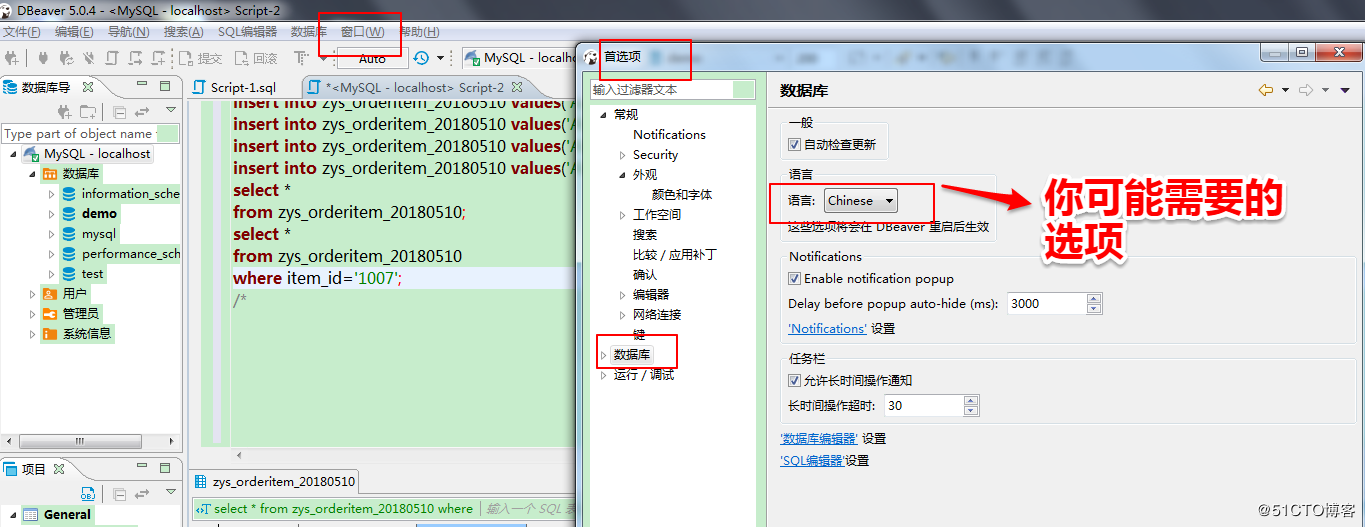Click the transaction log clock icon
1365x527 pixels.
[421, 58]
